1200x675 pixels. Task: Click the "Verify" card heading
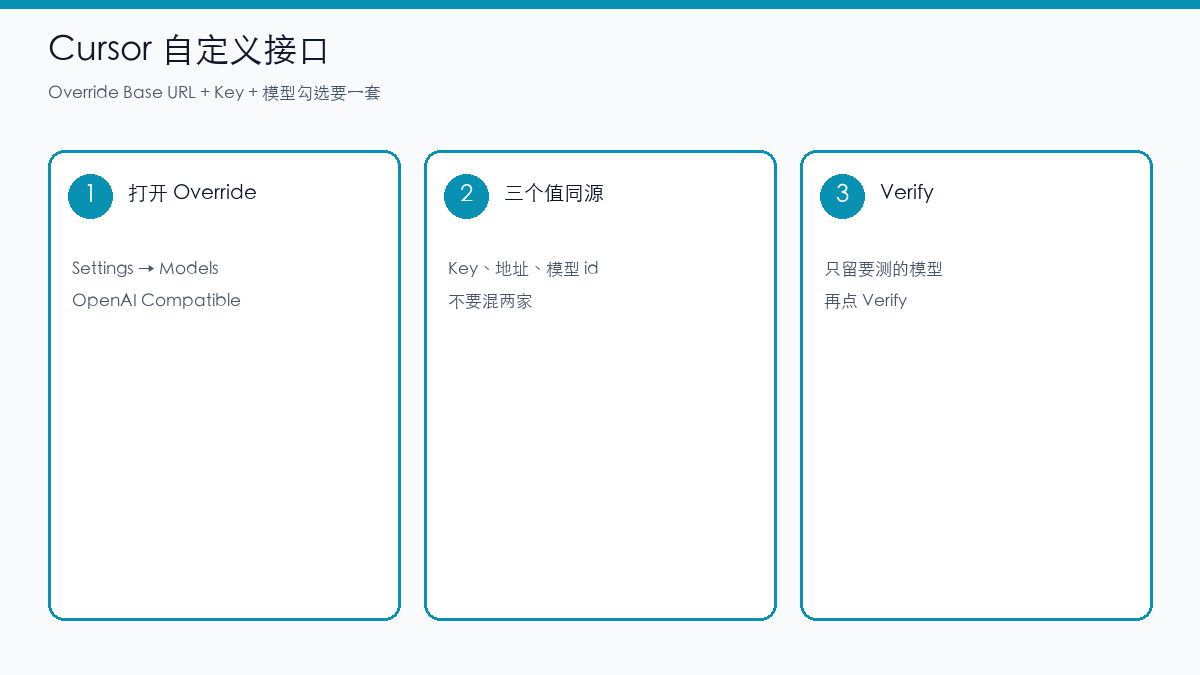907,192
